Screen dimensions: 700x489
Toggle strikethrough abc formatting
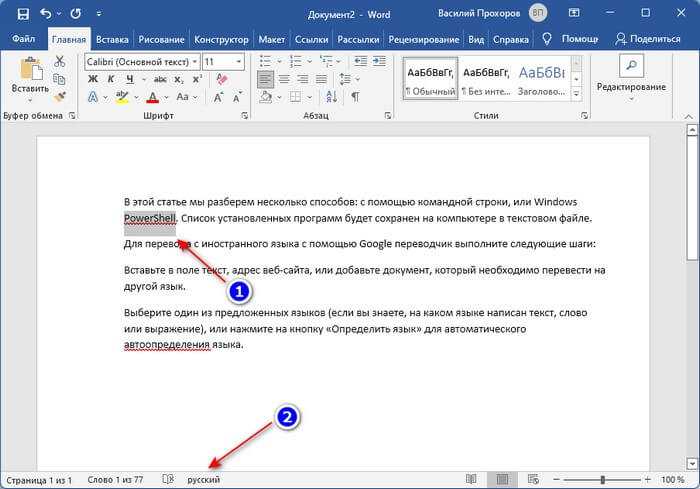(160, 79)
